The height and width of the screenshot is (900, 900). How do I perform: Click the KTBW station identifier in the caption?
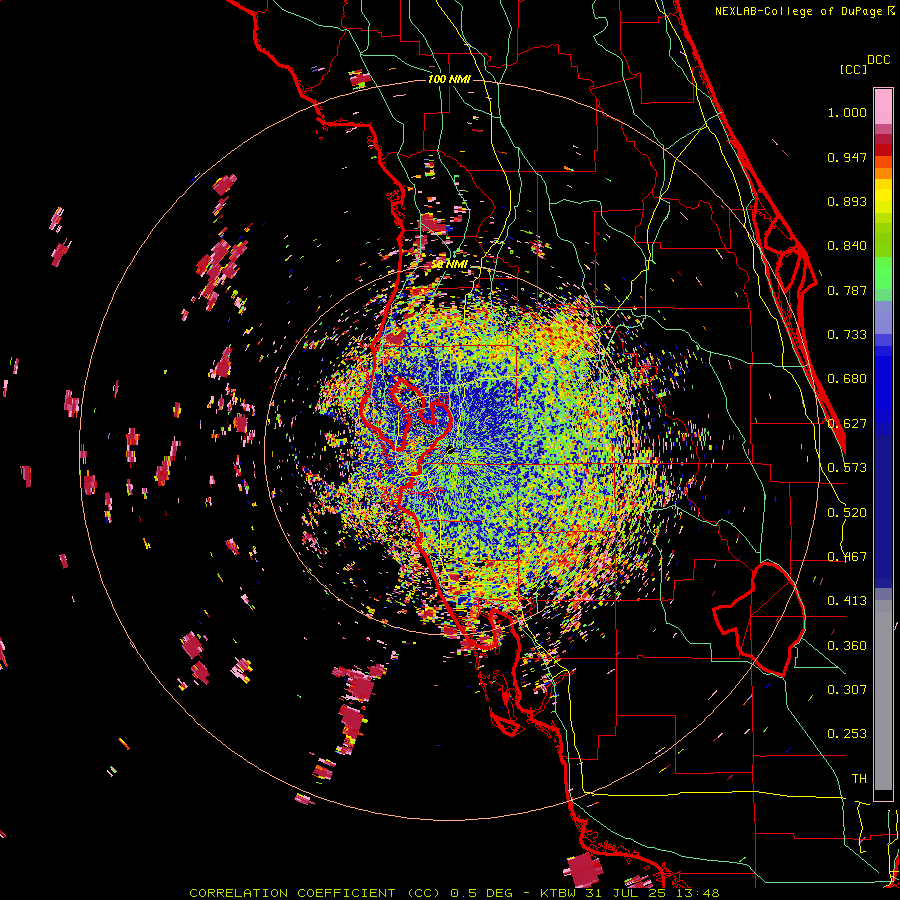pyautogui.click(x=560, y=893)
